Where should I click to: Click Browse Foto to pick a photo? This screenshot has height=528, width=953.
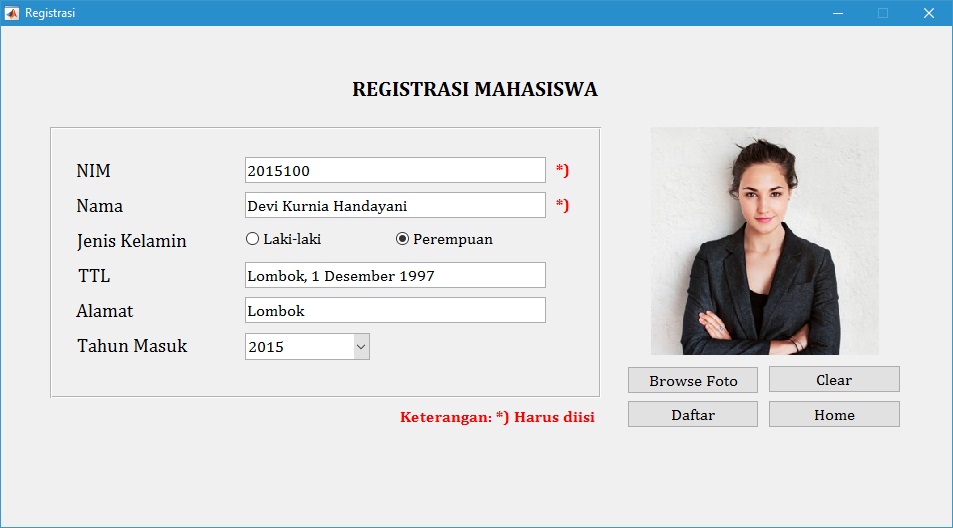pos(693,380)
